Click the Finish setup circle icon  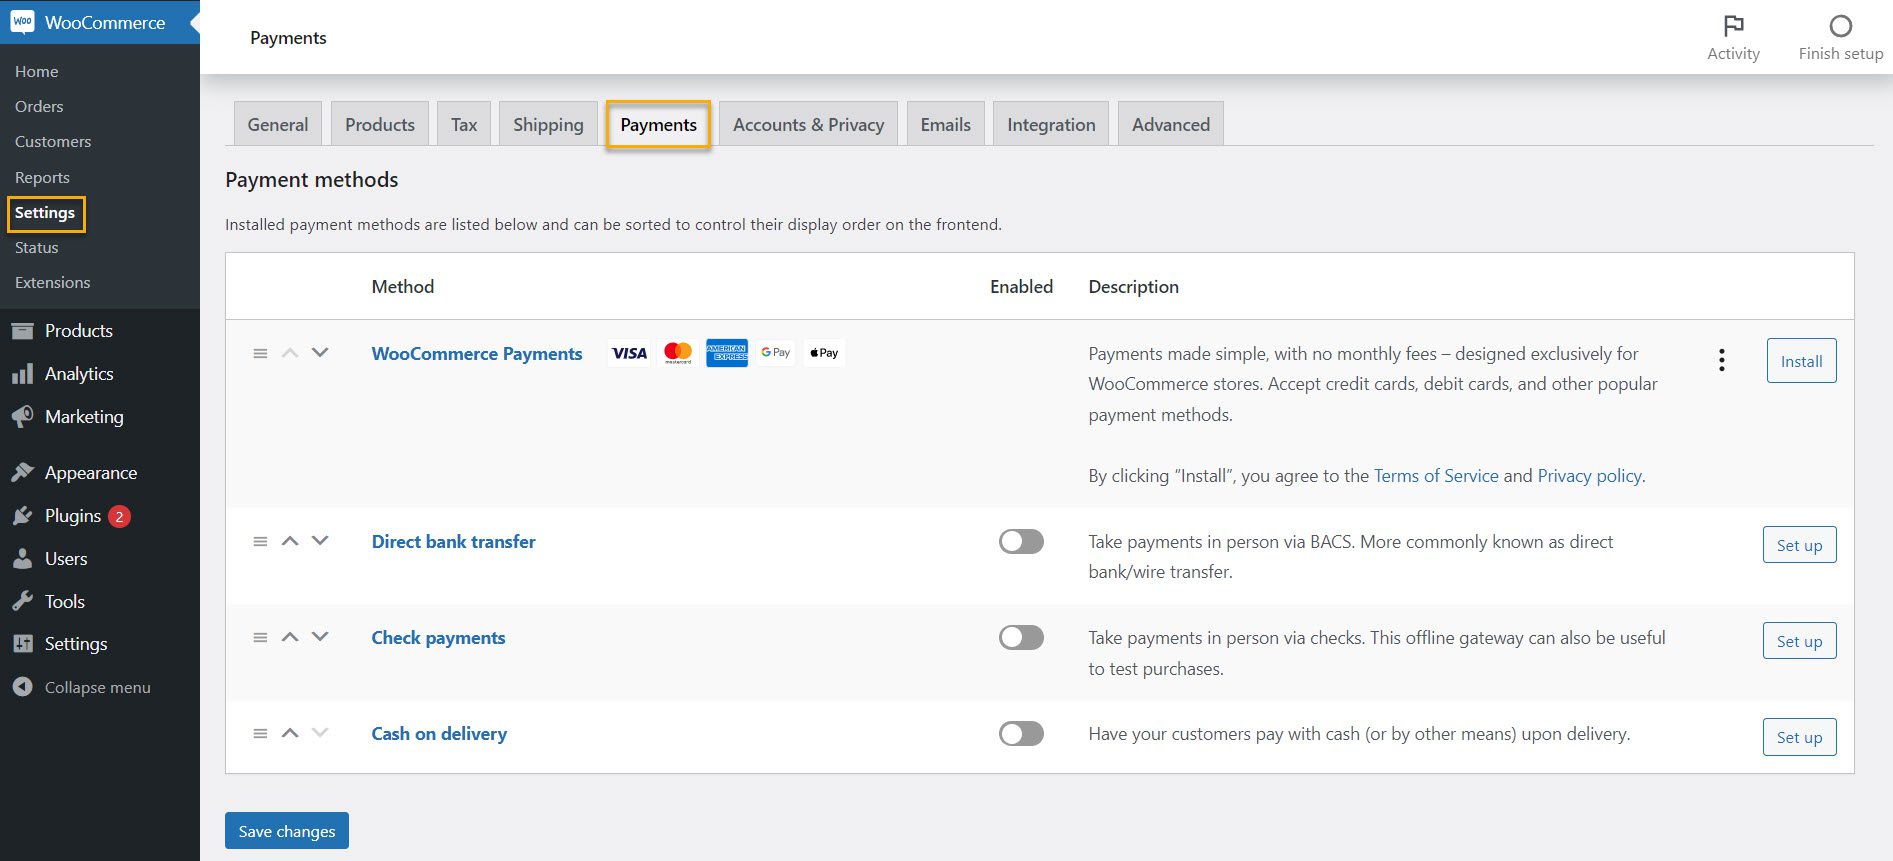point(1840,25)
